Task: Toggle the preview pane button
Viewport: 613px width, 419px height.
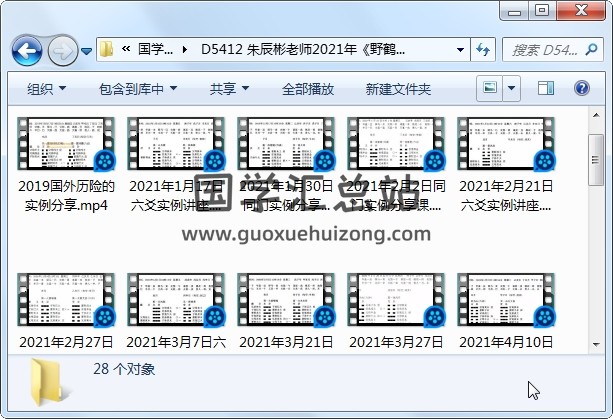Action: (x=546, y=88)
